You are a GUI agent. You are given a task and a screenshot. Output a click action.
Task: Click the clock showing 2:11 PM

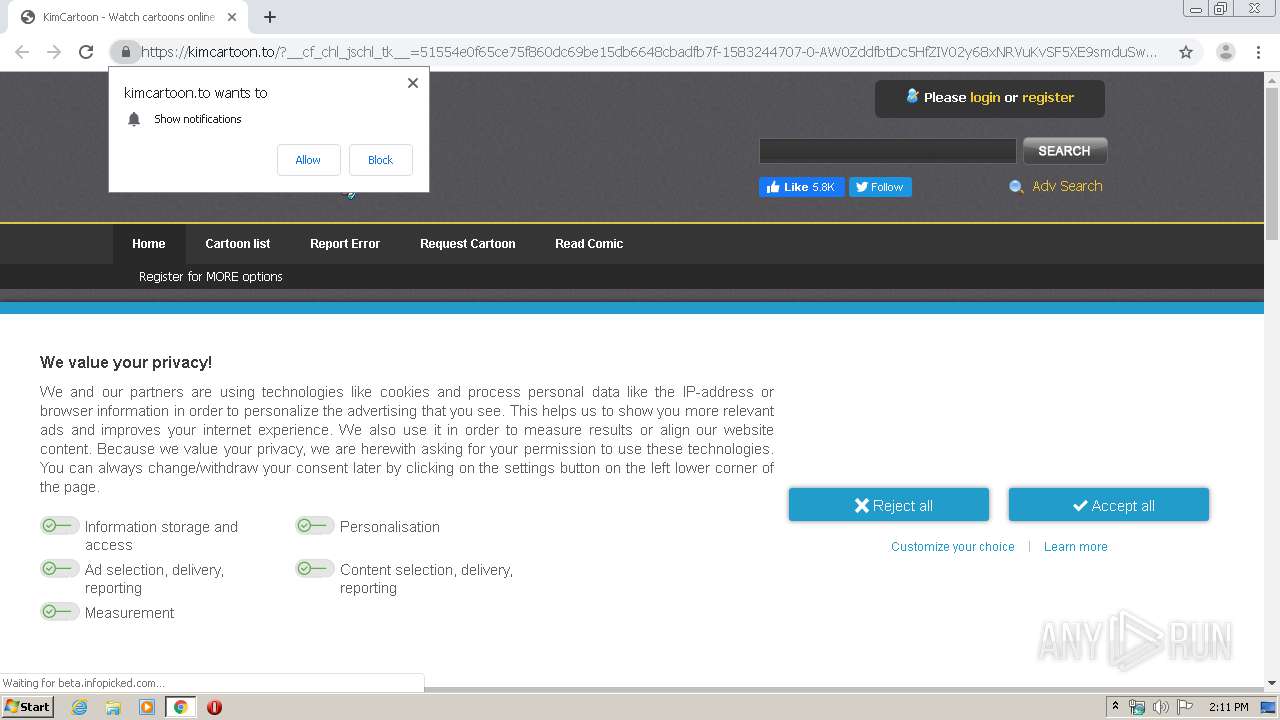click(x=1228, y=707)
